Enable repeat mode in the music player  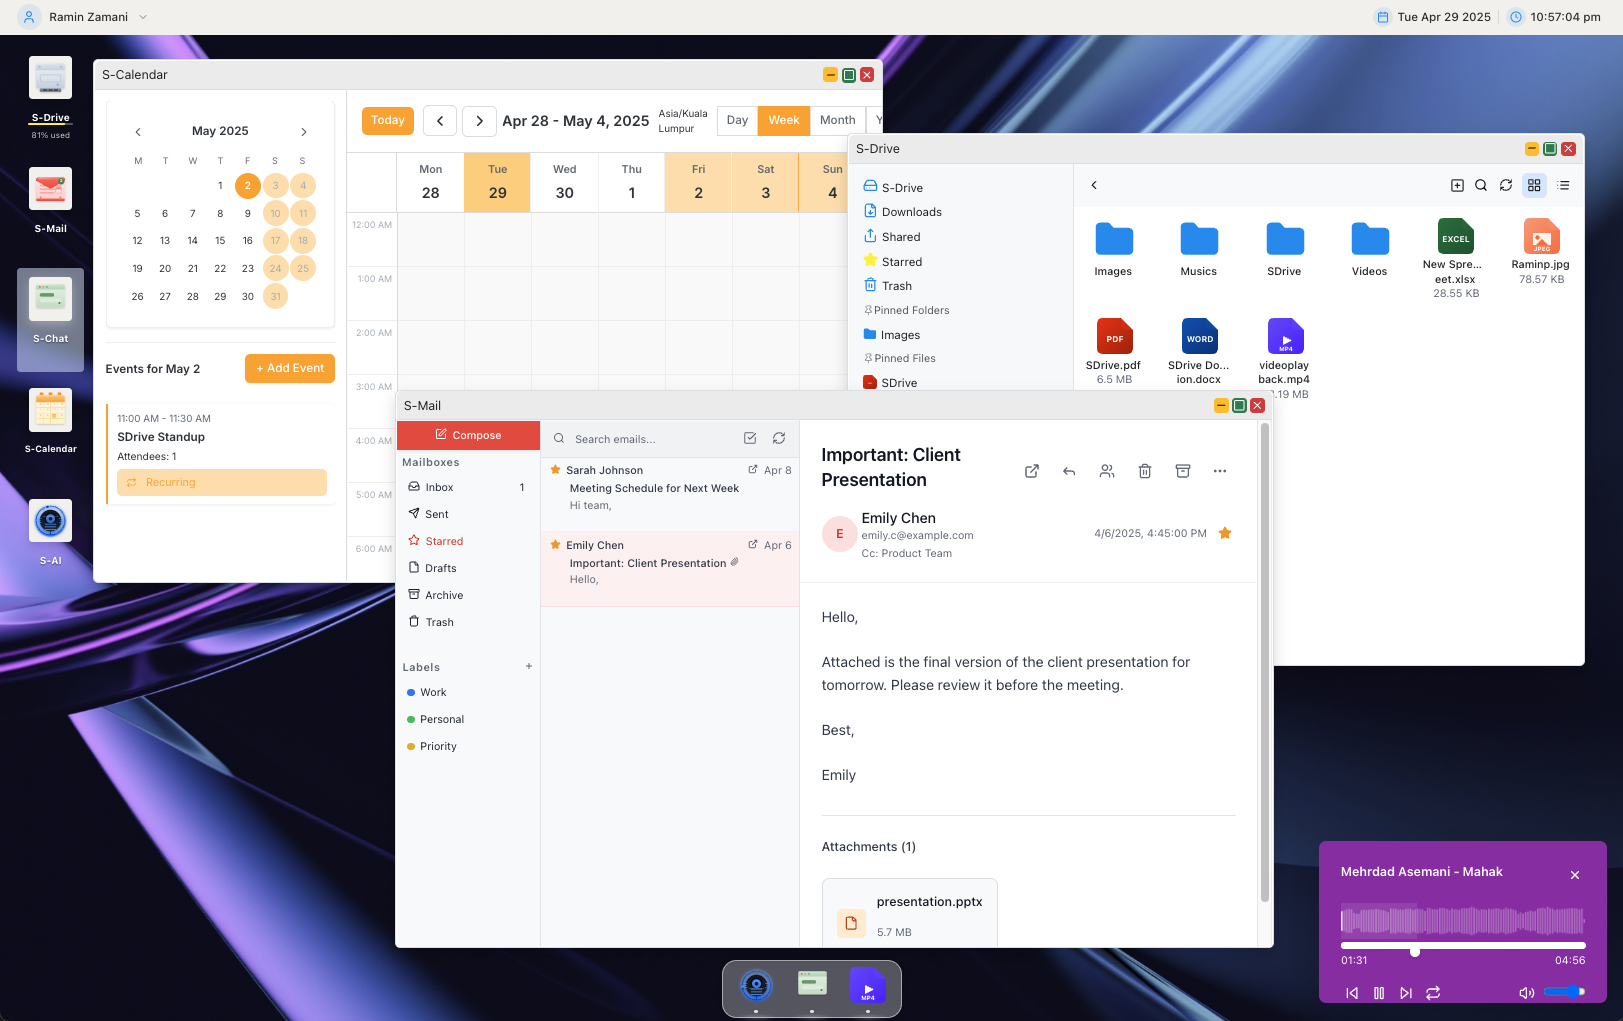1433,993
